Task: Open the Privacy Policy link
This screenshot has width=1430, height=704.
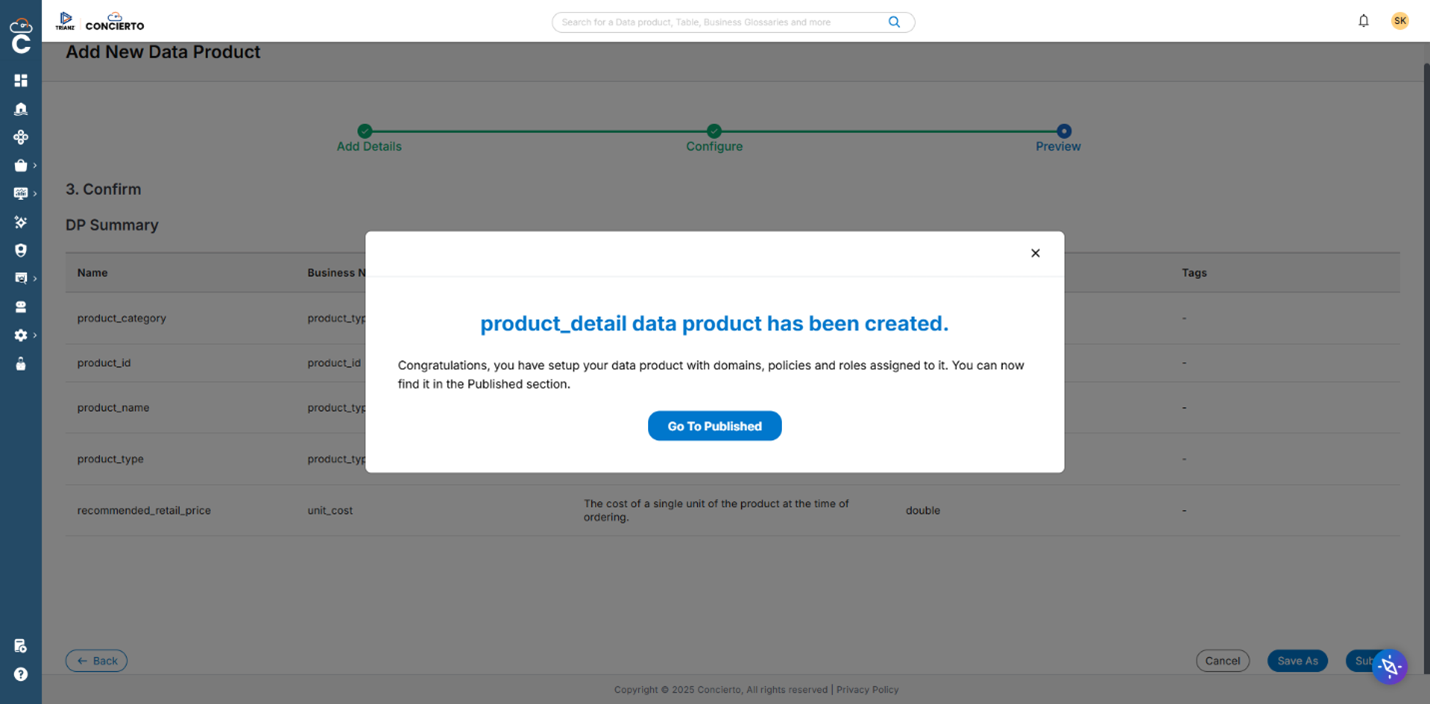Action: (x=866, y=689)
